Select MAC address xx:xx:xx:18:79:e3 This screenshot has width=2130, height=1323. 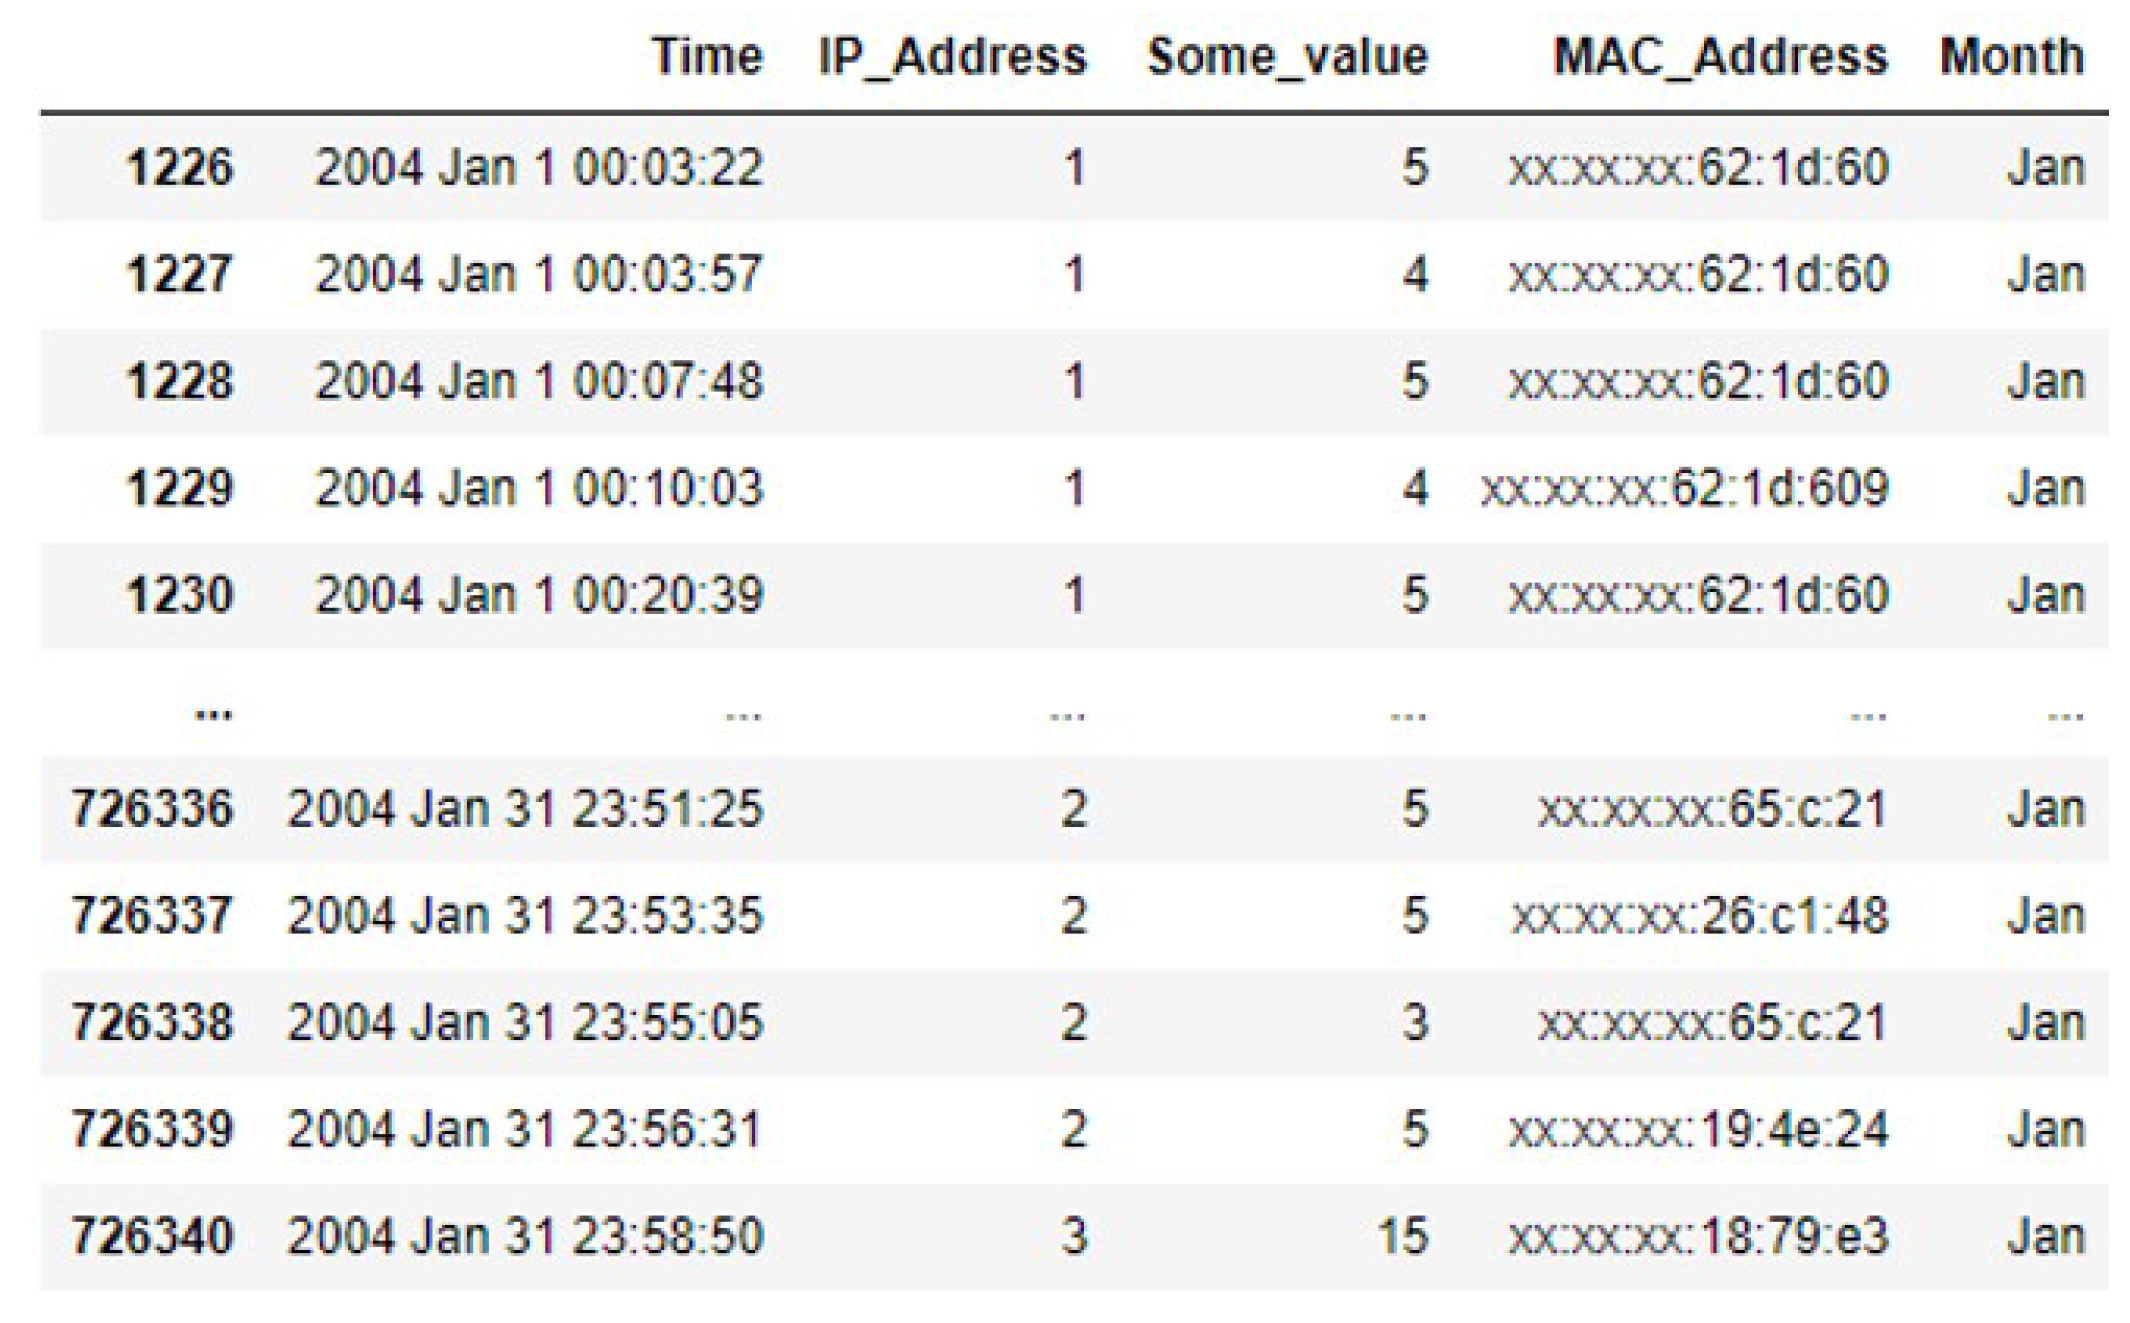[1698, 1237]
